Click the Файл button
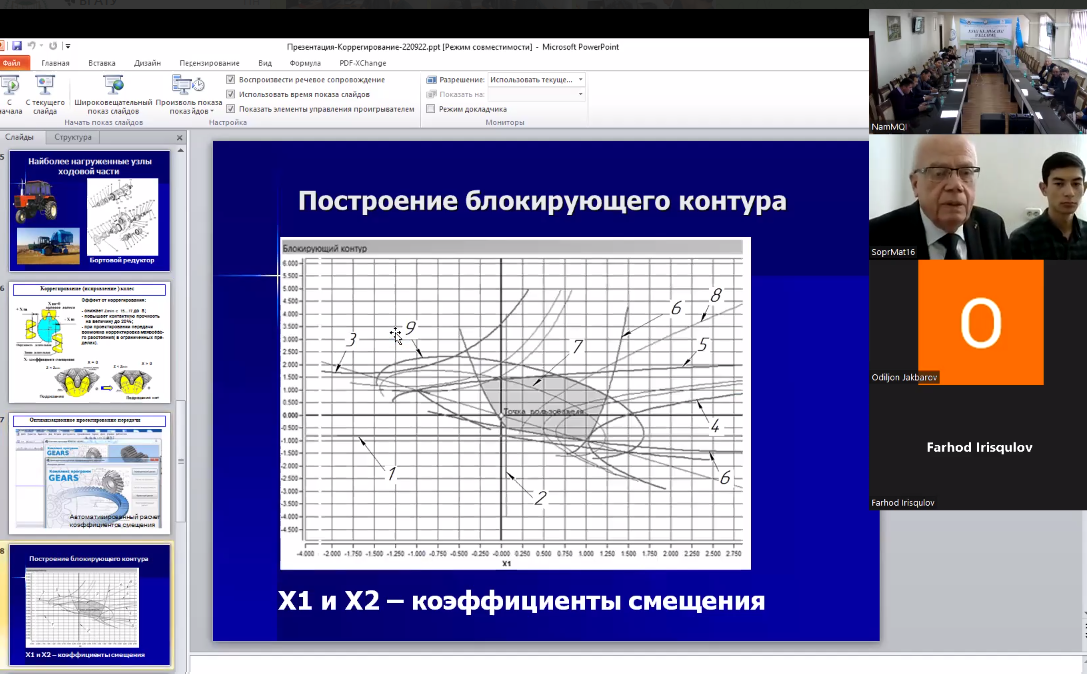 point(12,63)
